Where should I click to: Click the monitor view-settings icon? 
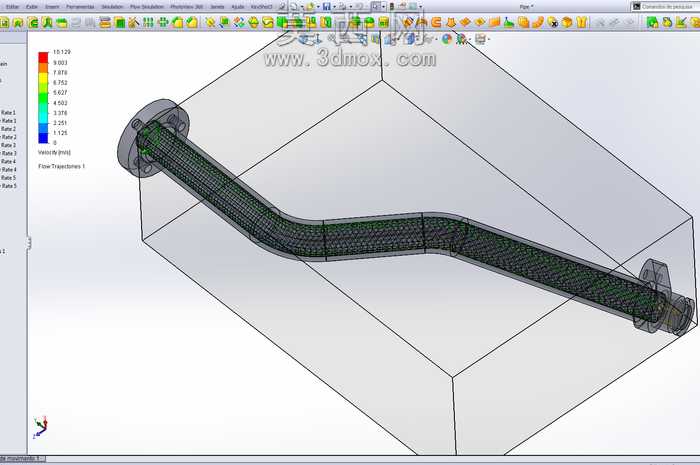coord(480,39)
